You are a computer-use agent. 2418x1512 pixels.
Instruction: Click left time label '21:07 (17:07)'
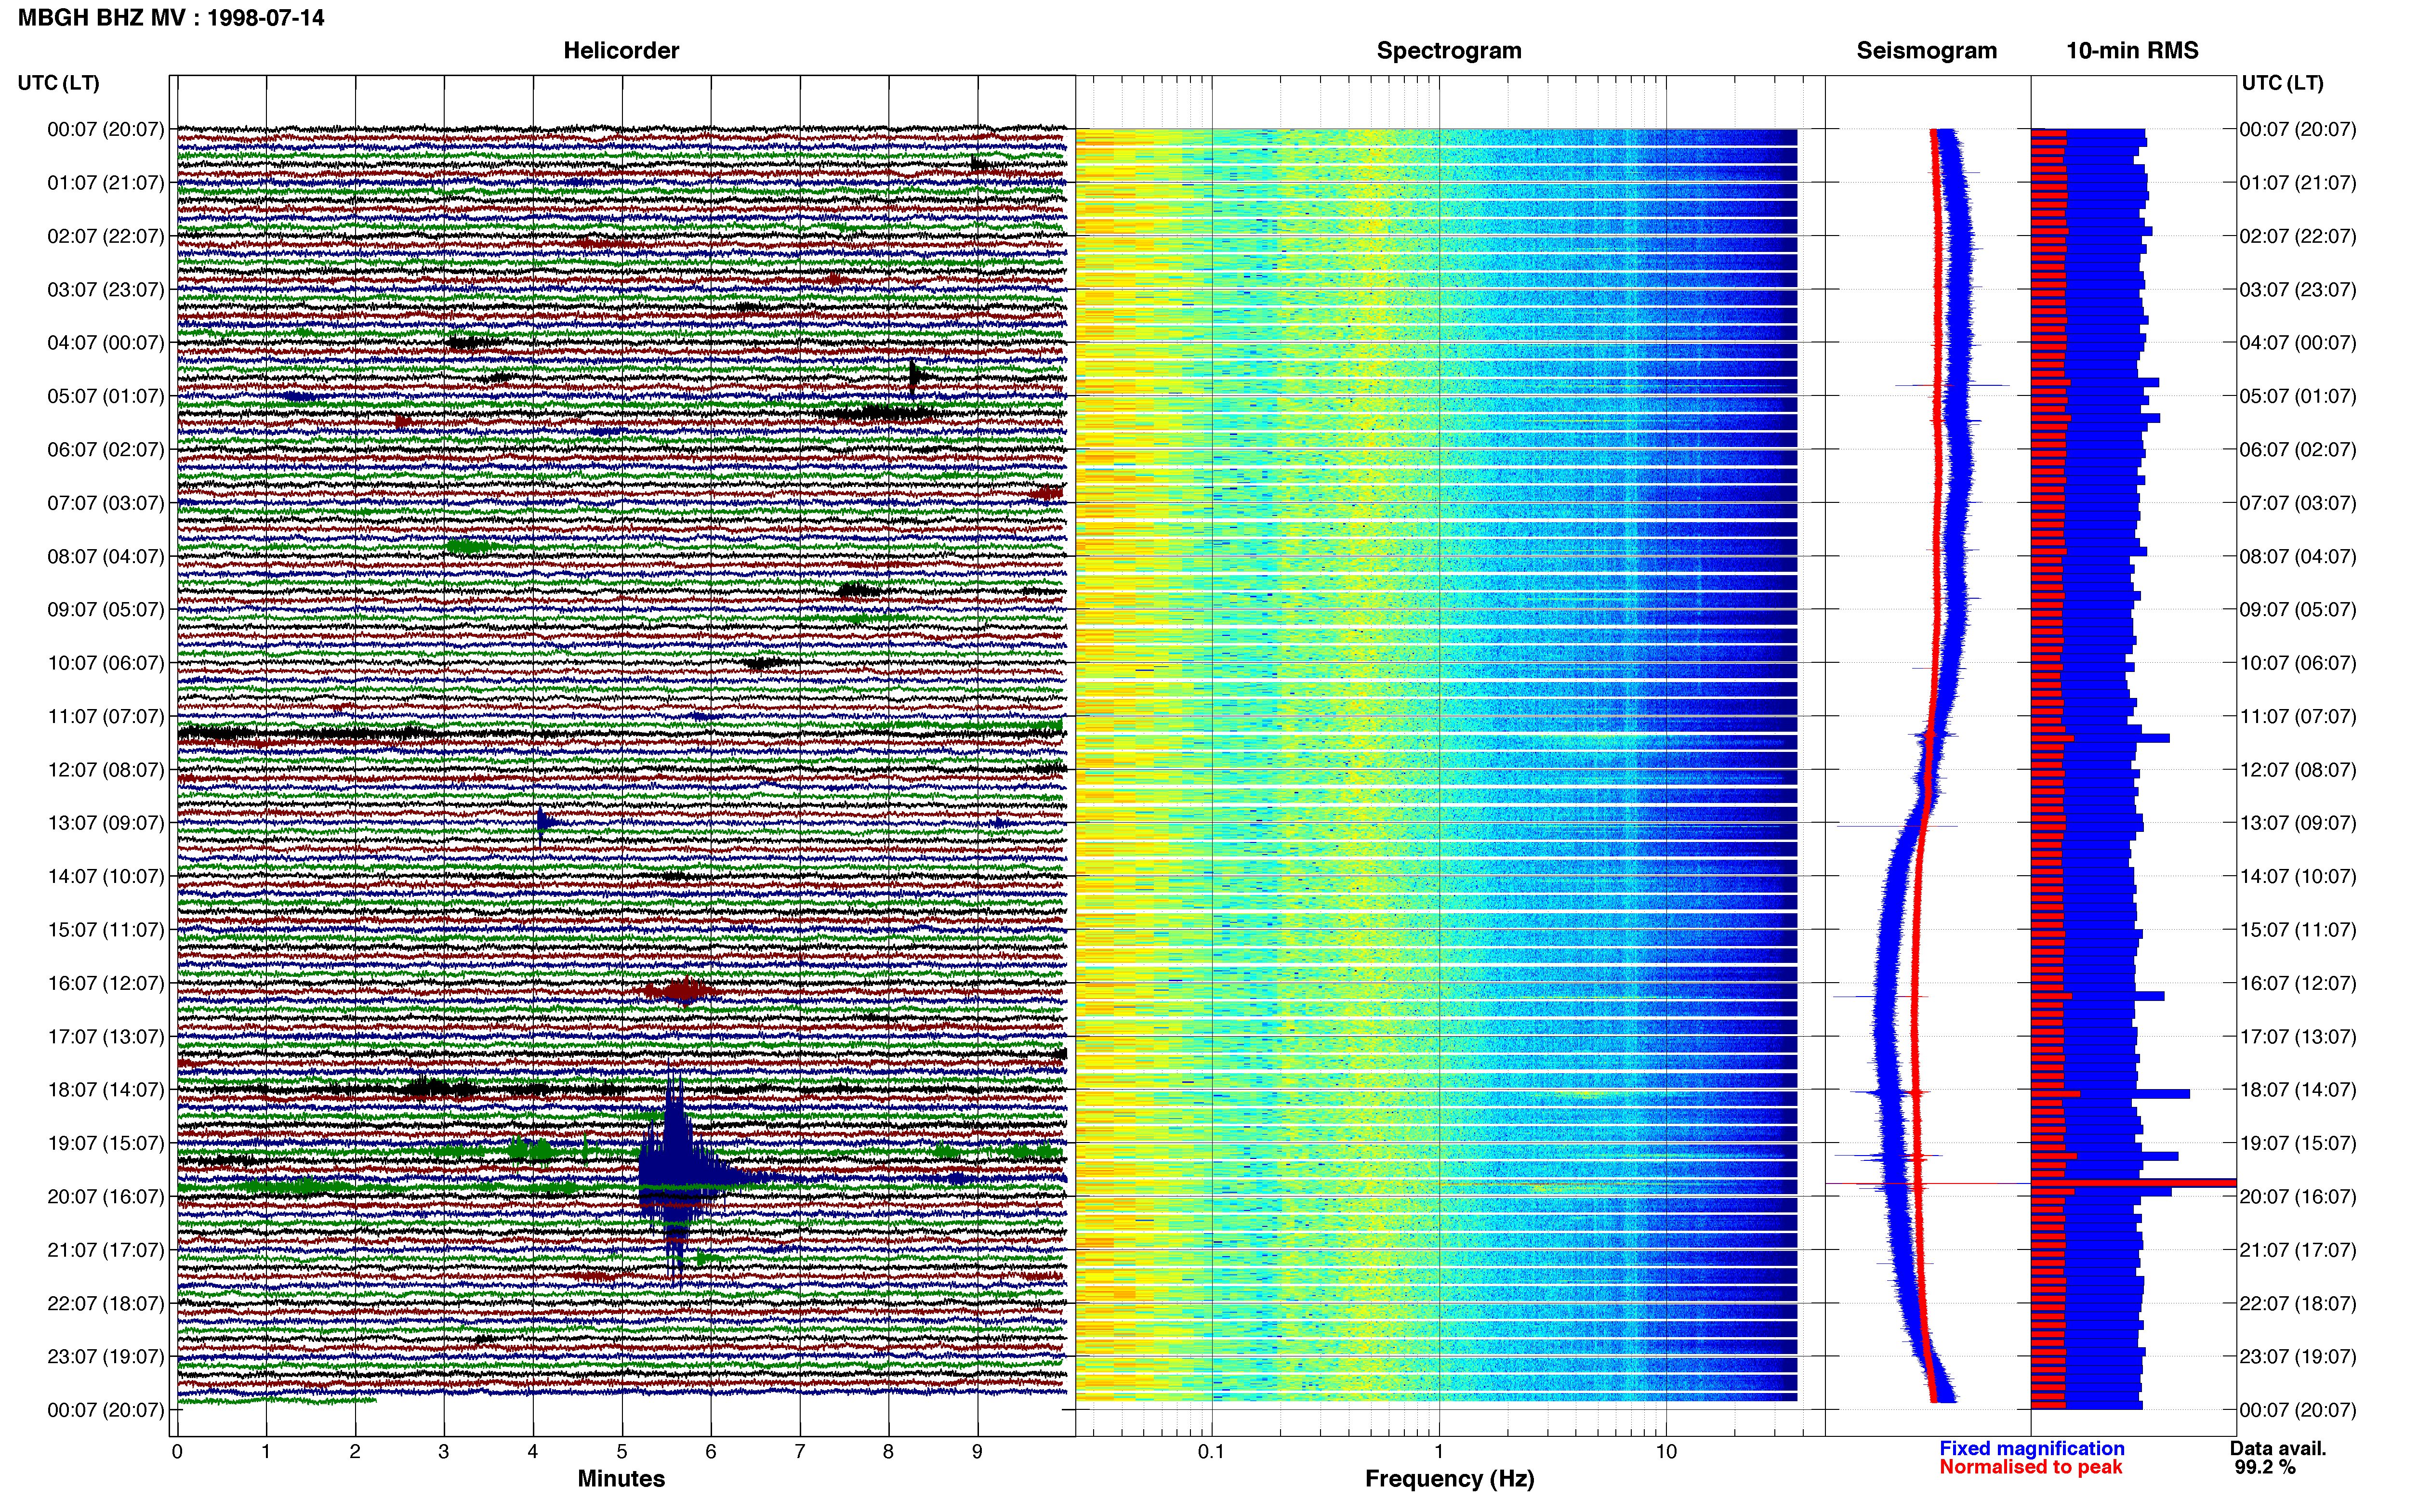[x=105, y=1249]
